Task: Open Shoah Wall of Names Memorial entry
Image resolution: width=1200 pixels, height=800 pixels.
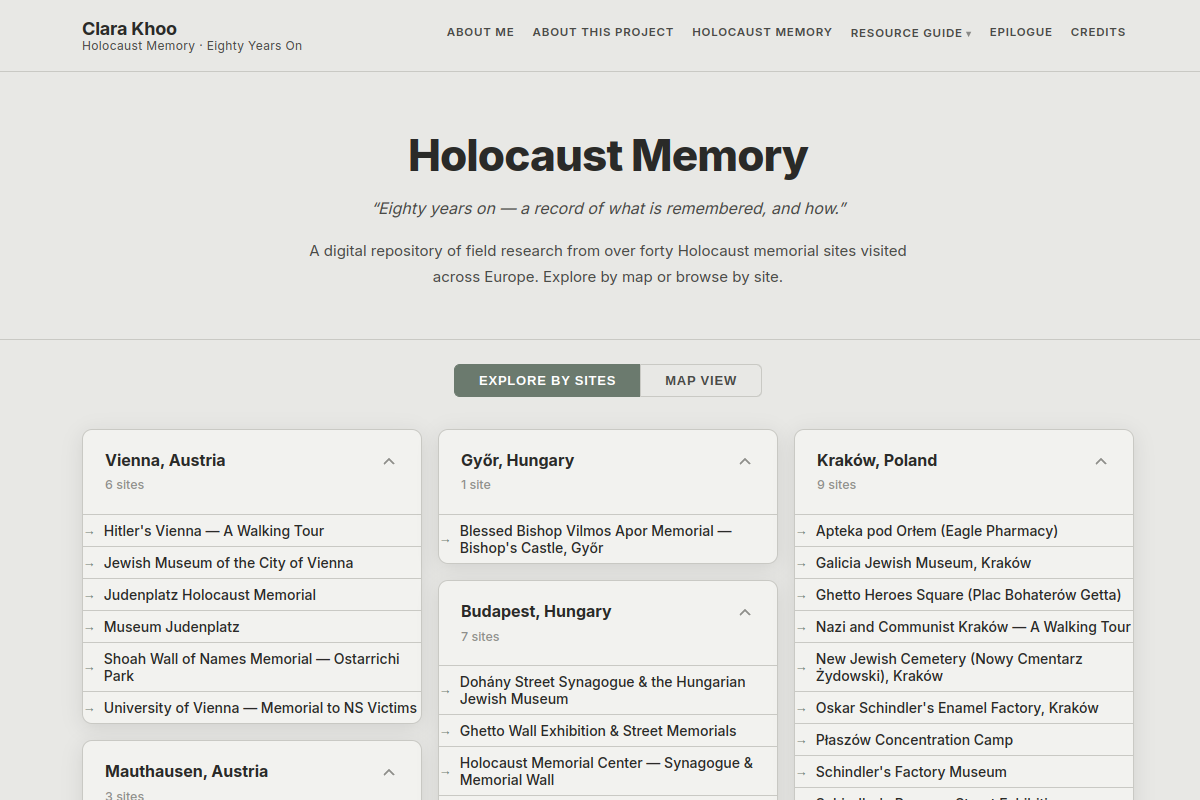Action: [x=252, y=667]
